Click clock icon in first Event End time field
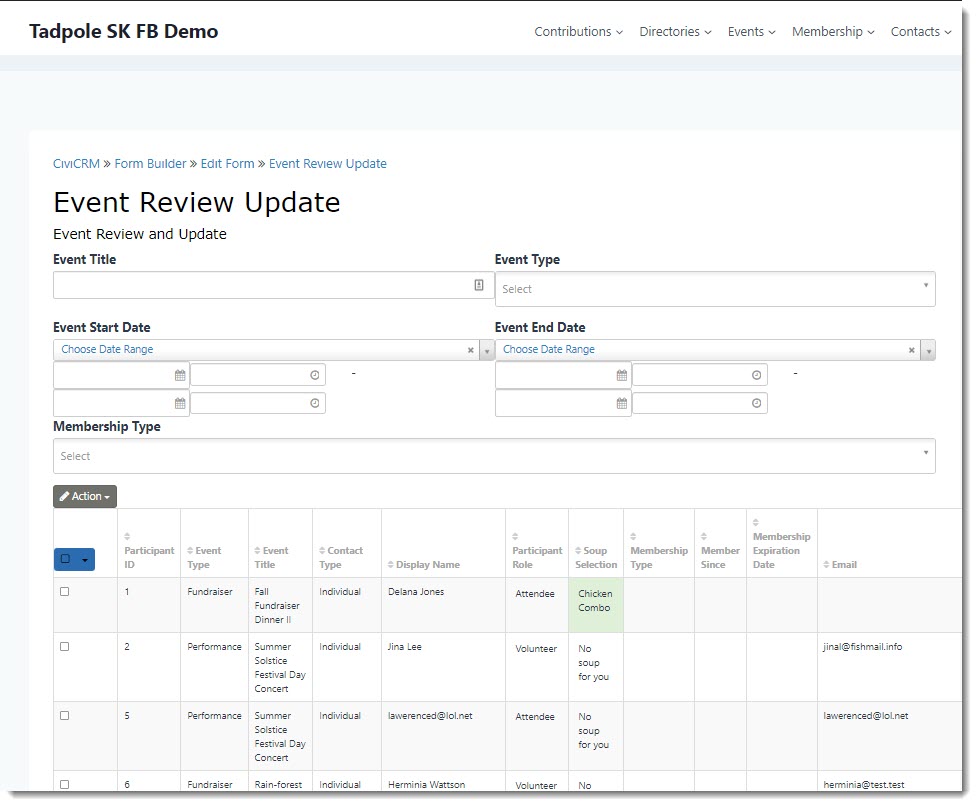This screenshot has height=806, width=977. click(x=756, y=375)
